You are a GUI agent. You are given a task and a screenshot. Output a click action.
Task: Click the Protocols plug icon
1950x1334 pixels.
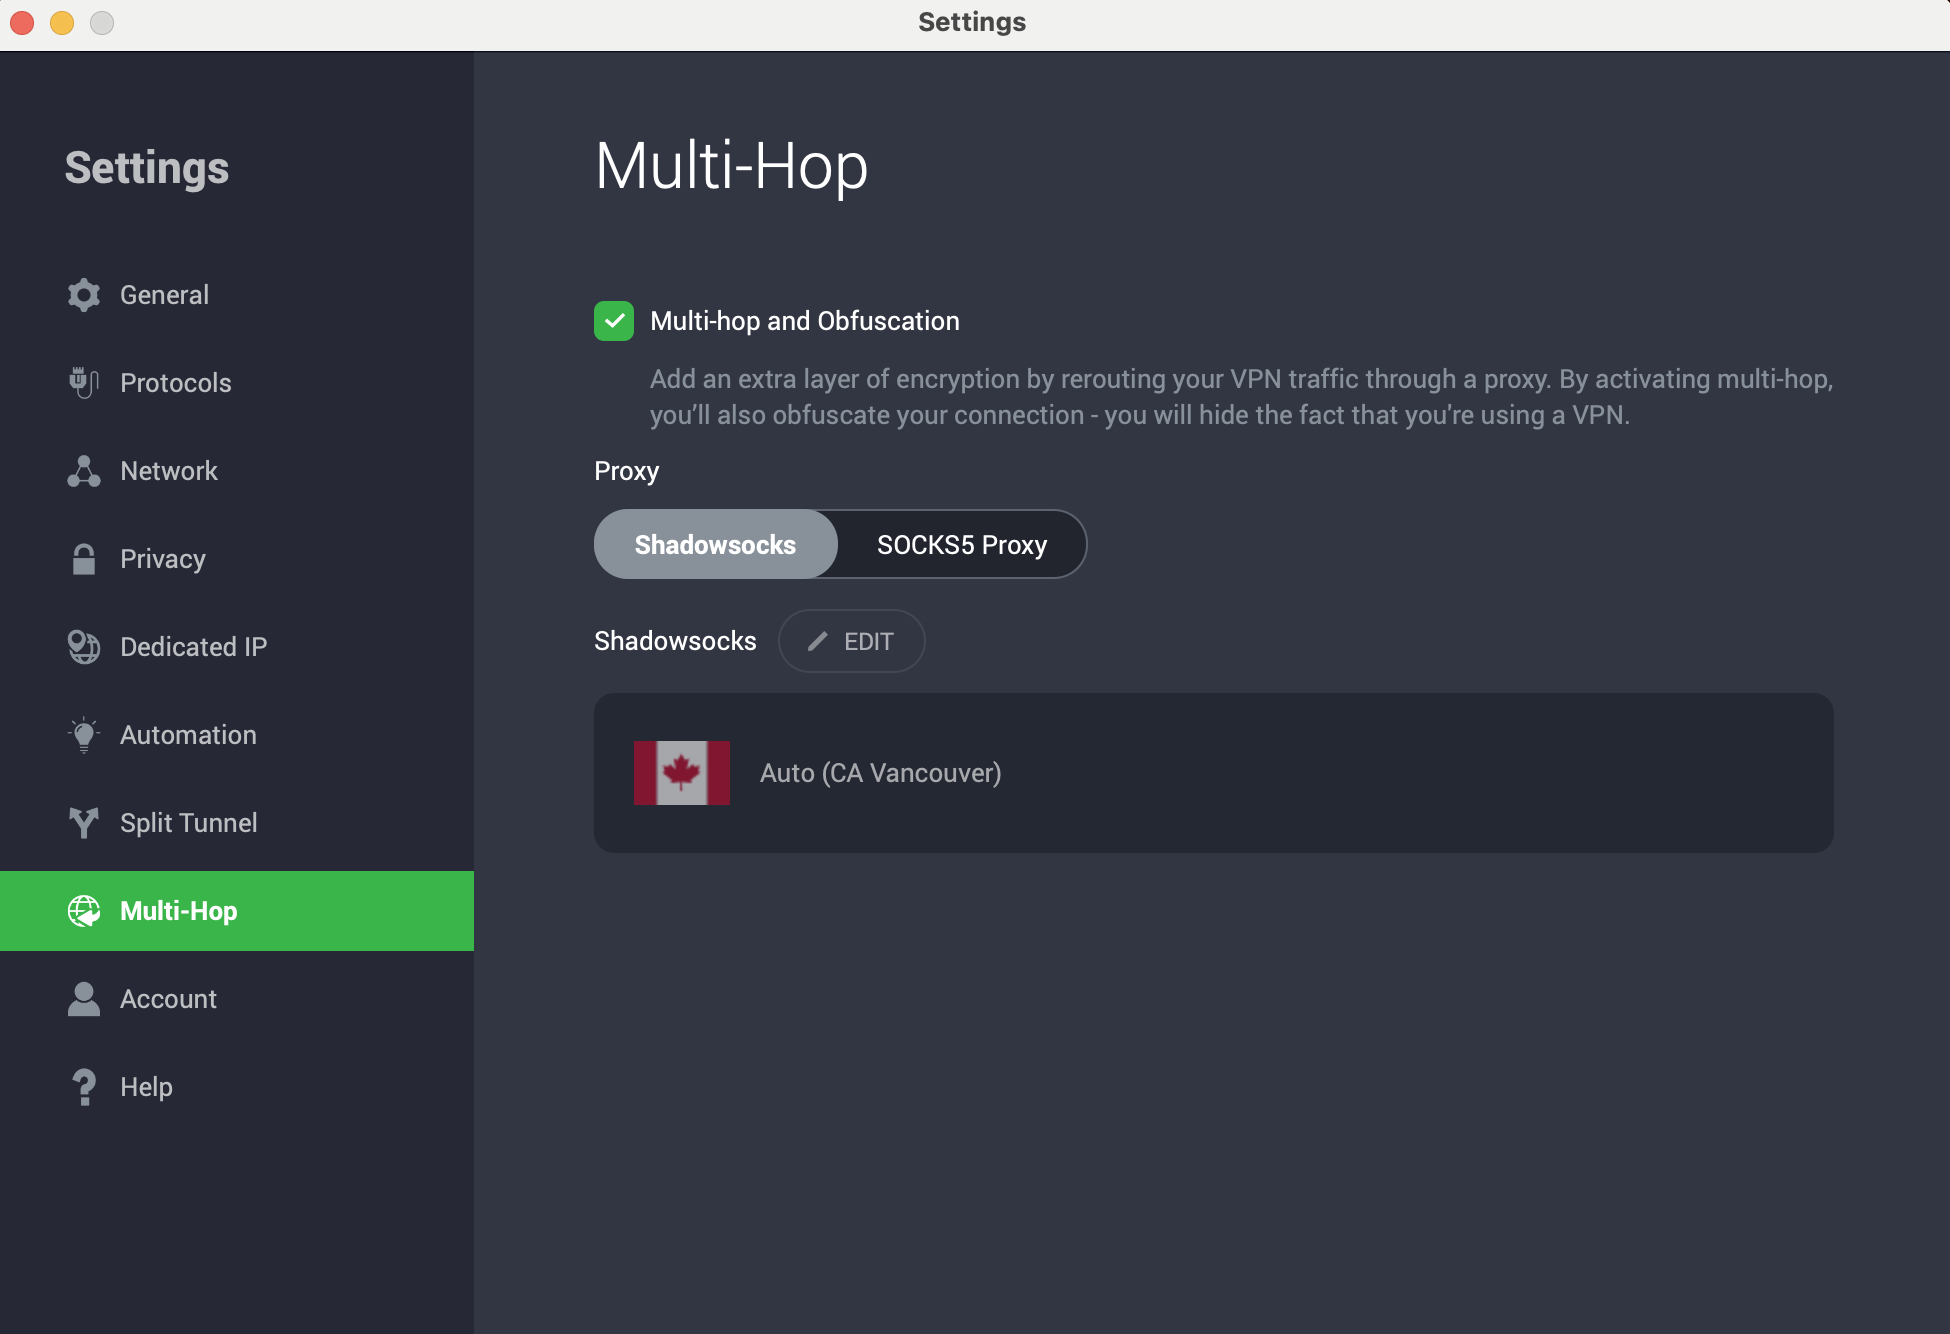click(x=84, y=382)
